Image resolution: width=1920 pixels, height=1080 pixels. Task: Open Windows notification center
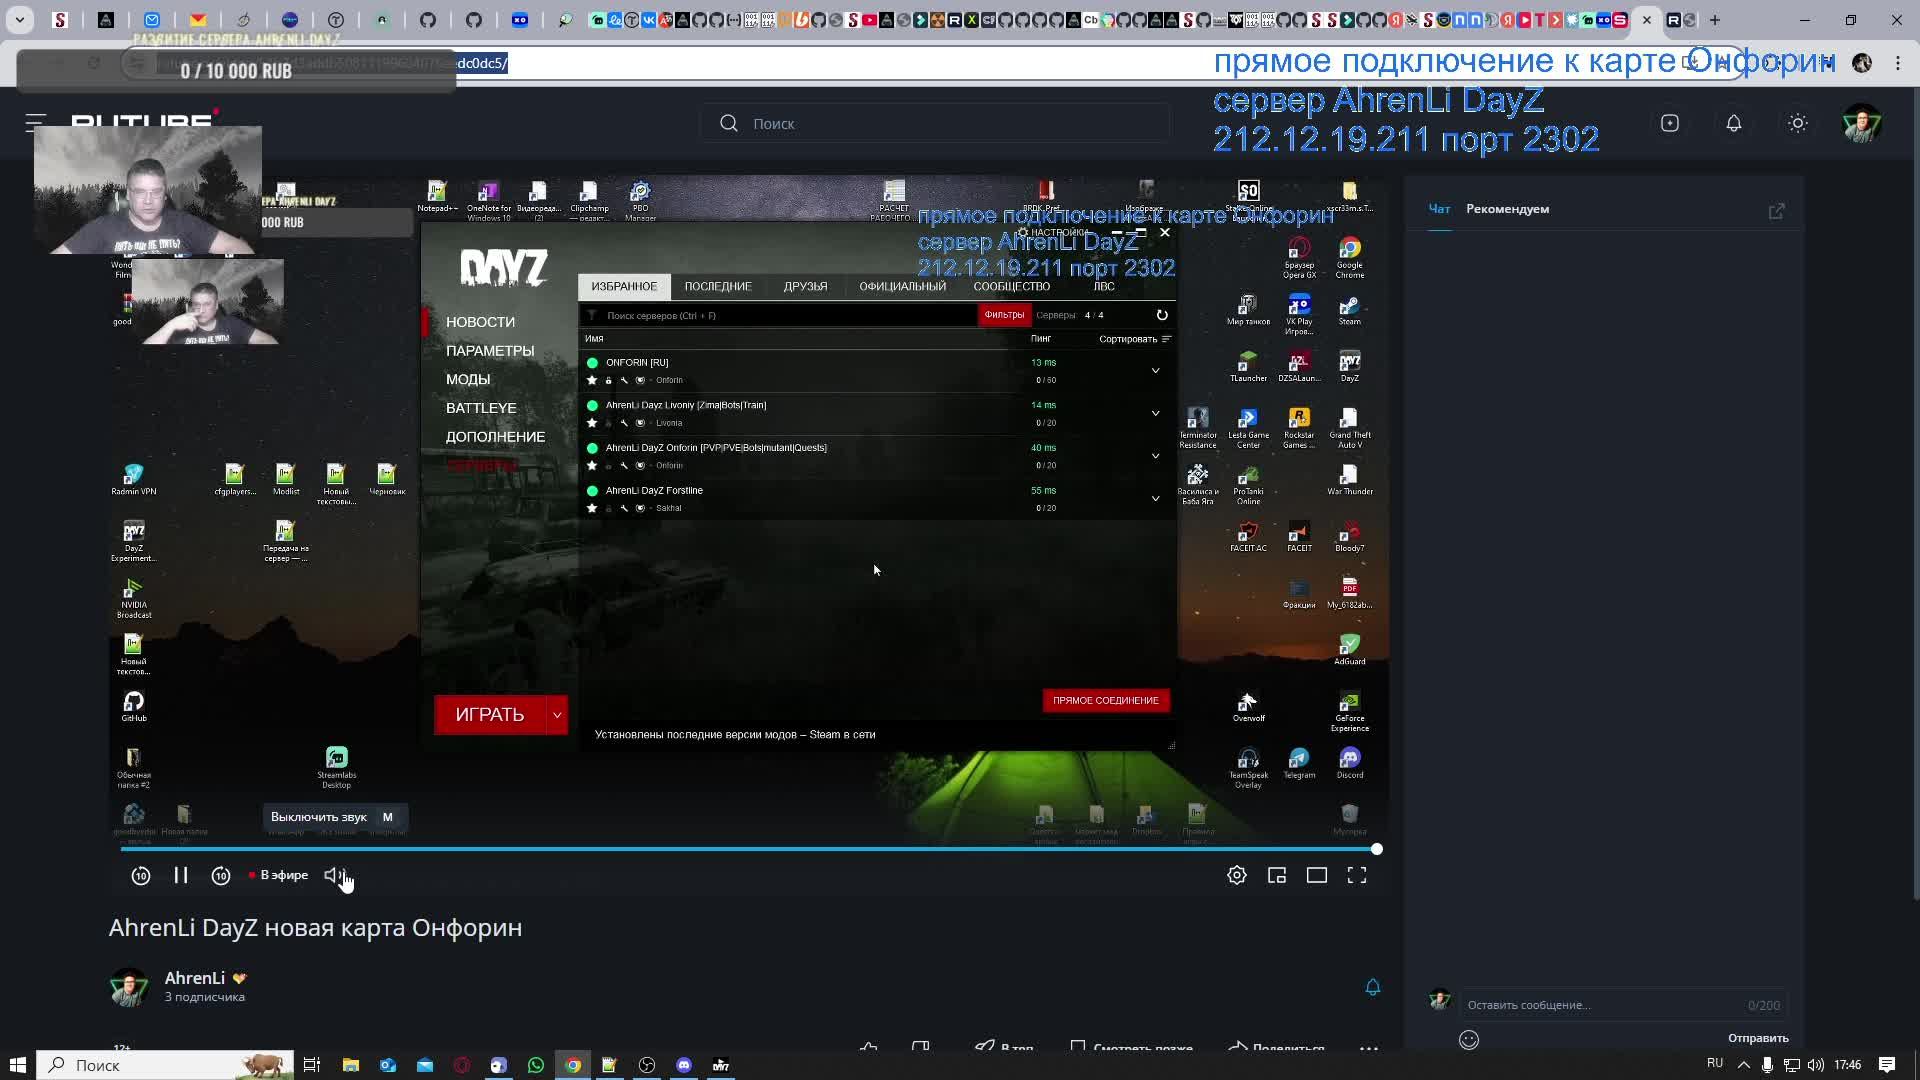click(1887, 1065)
